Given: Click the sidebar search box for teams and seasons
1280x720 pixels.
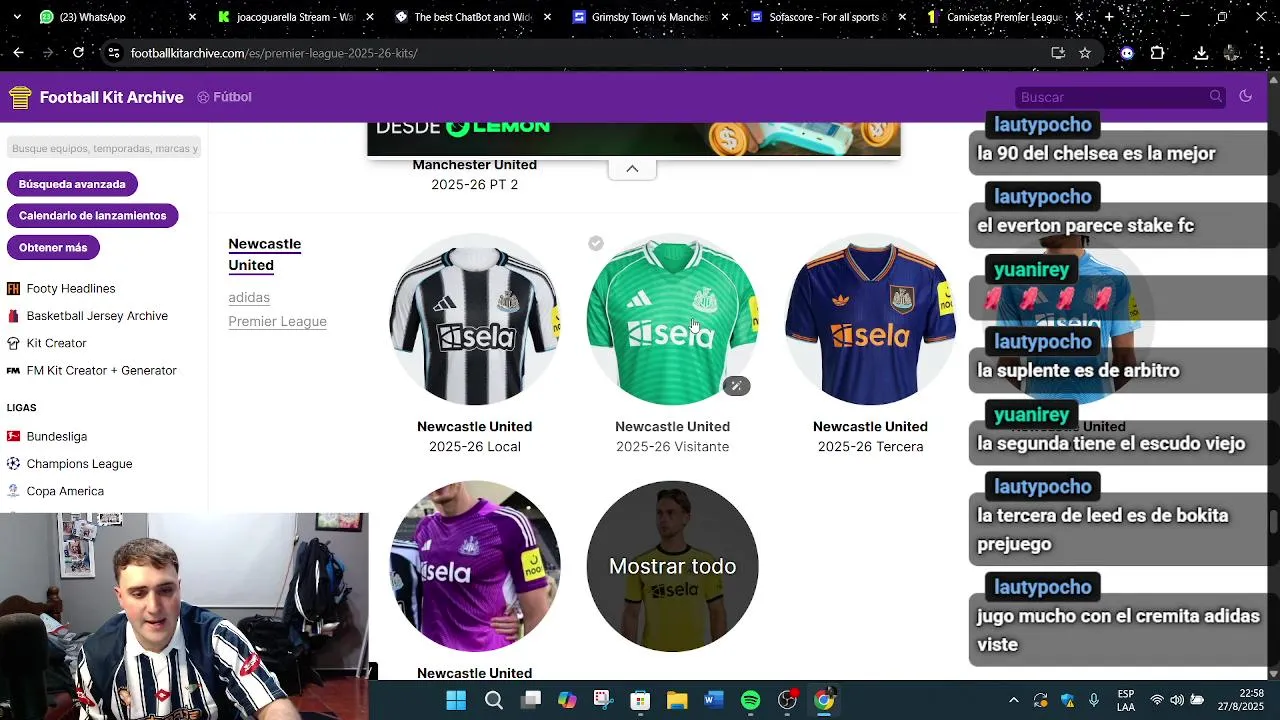Looking at the screenshot, I should pos(104,148).
